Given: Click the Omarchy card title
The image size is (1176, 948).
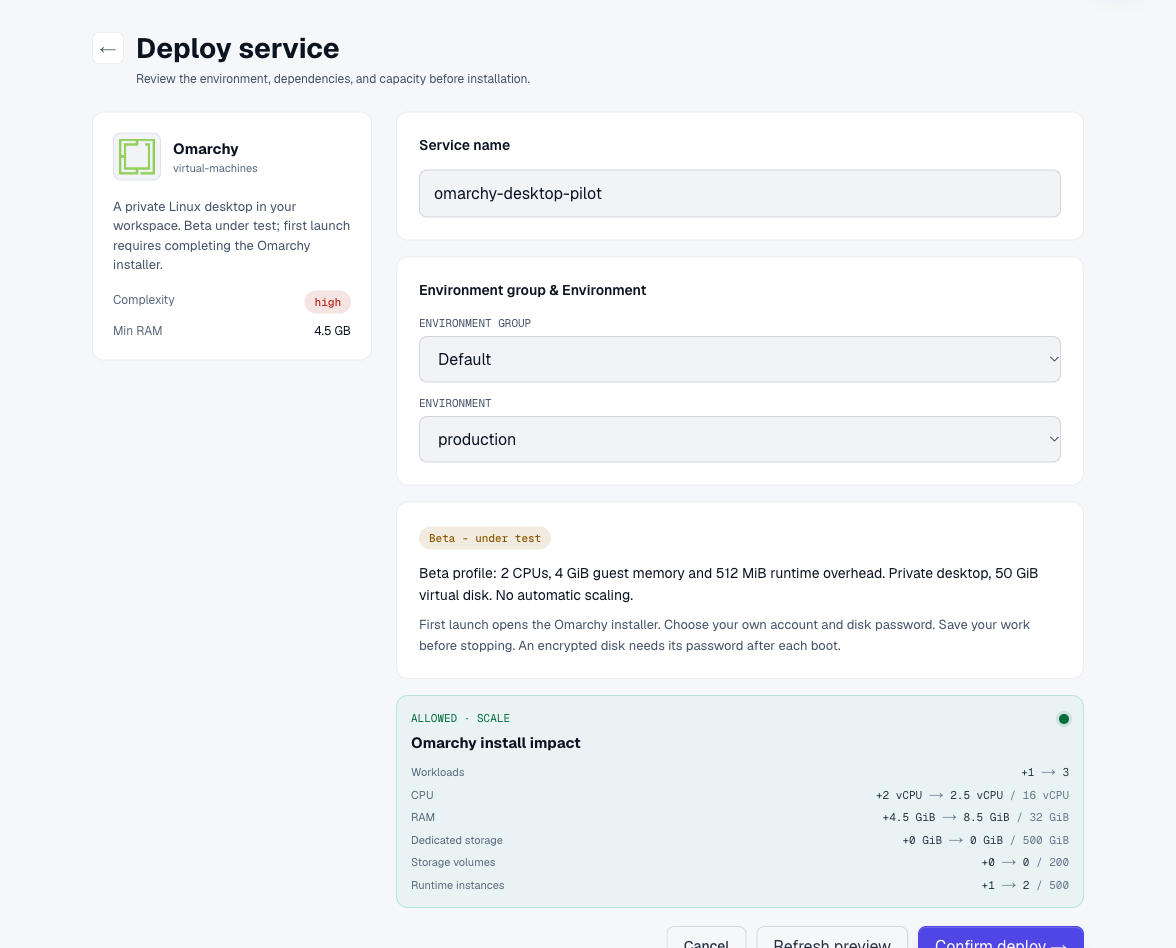Looking at the screenshot, I should click(206, 149).
